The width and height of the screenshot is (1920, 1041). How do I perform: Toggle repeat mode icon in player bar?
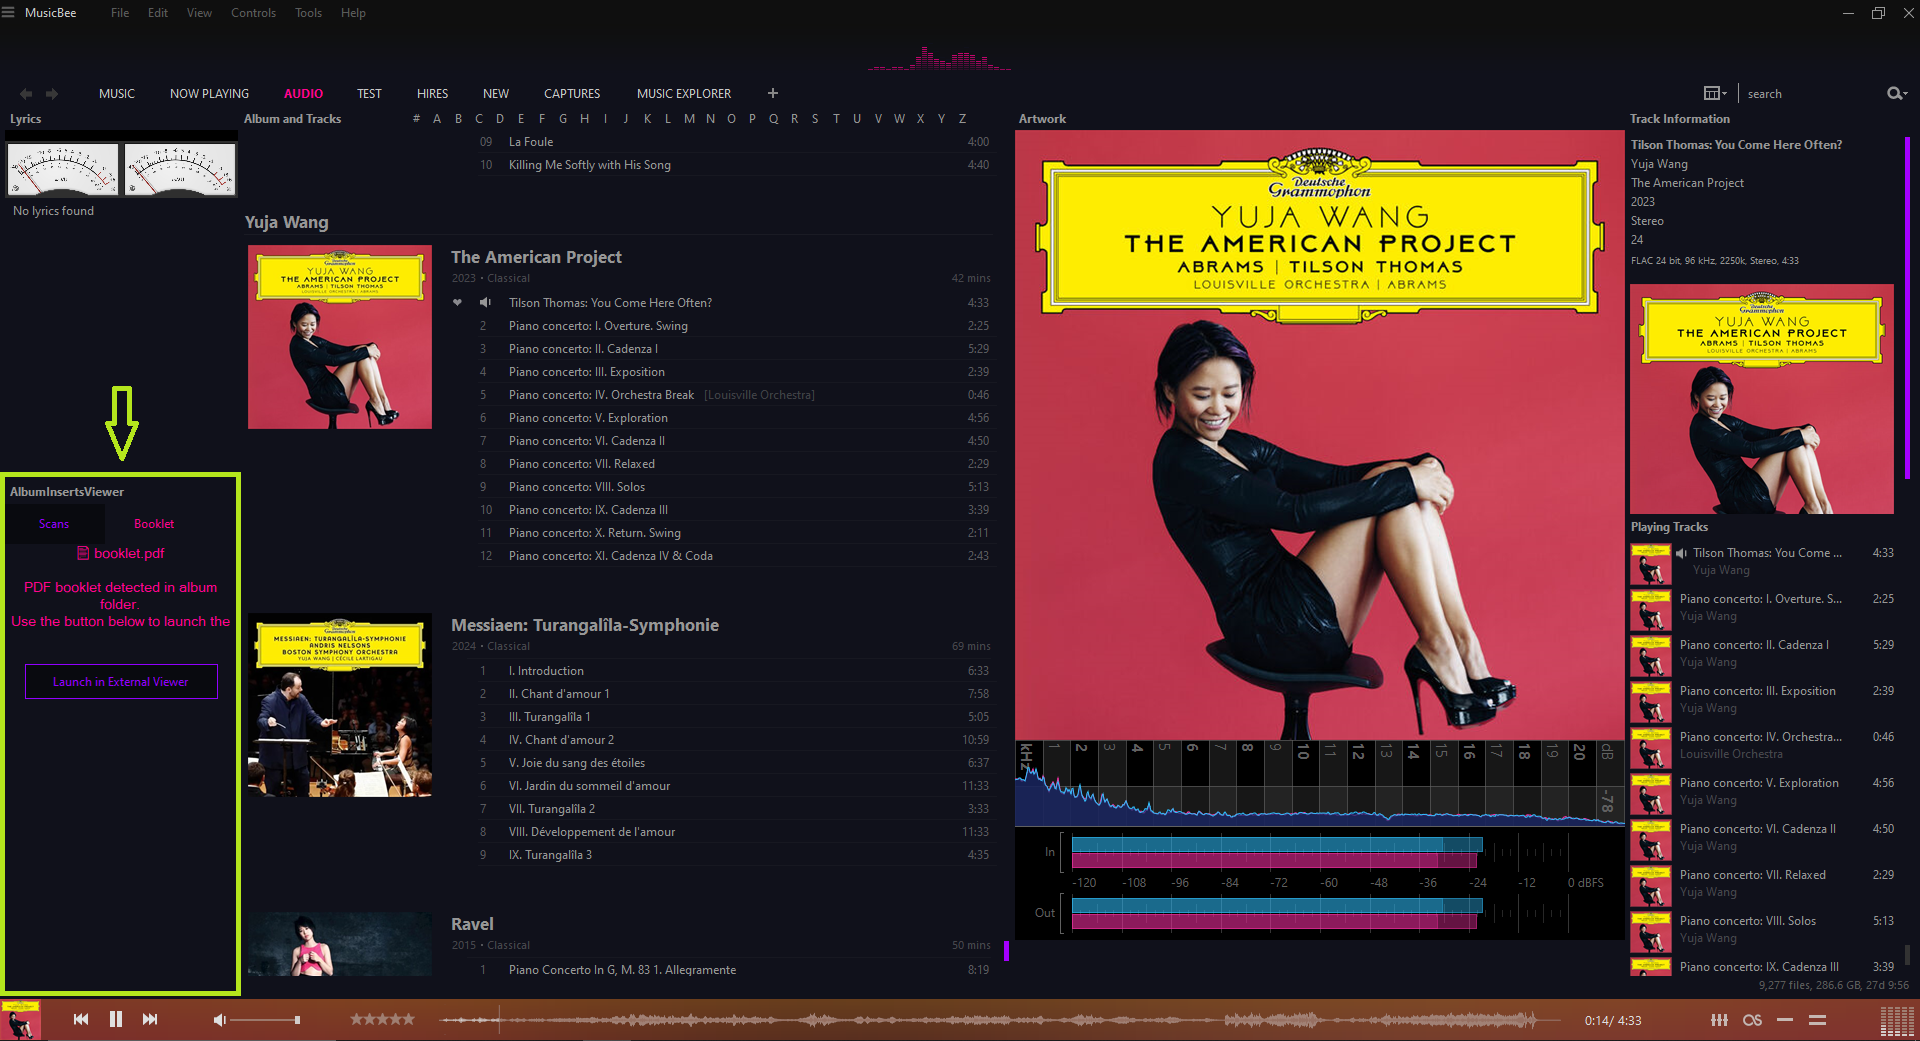coord(1785,1020)
